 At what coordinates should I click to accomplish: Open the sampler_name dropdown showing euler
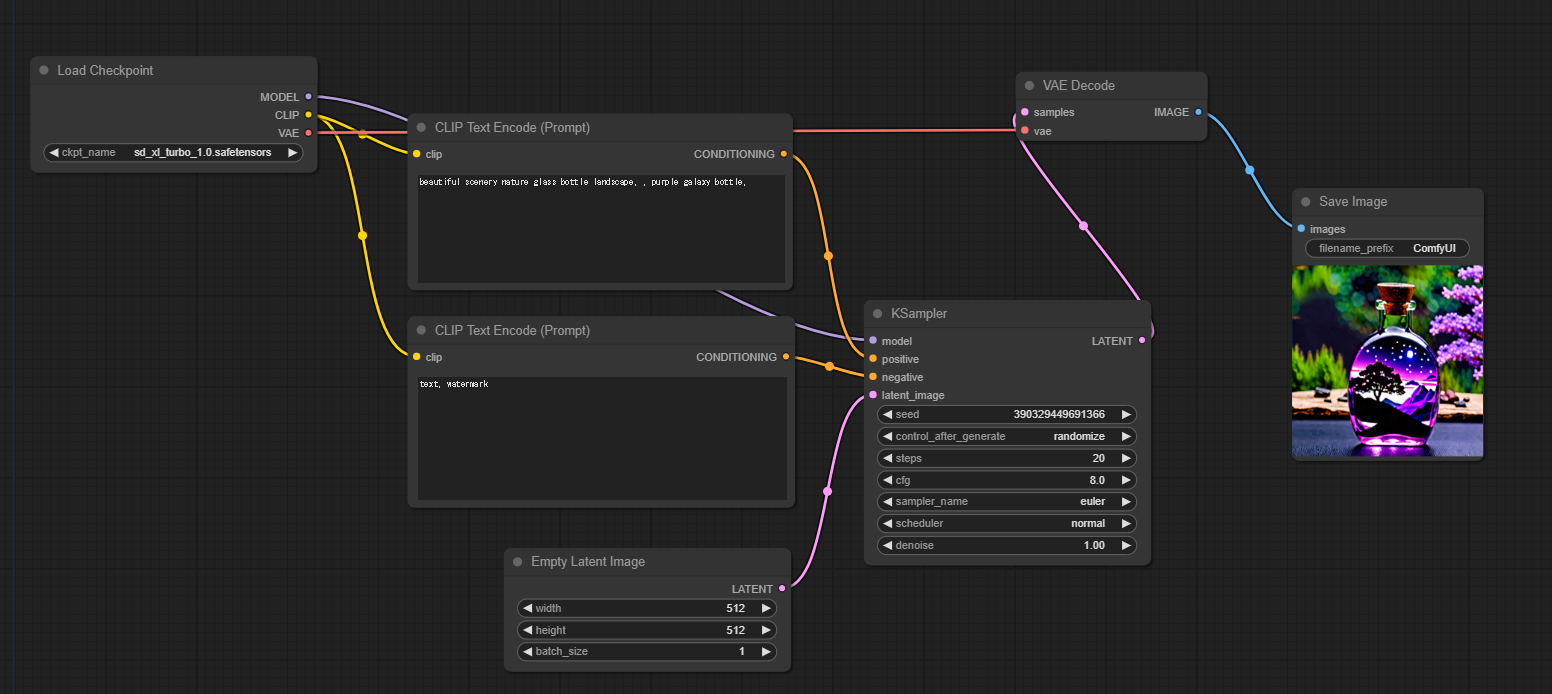coord(1006,502)
